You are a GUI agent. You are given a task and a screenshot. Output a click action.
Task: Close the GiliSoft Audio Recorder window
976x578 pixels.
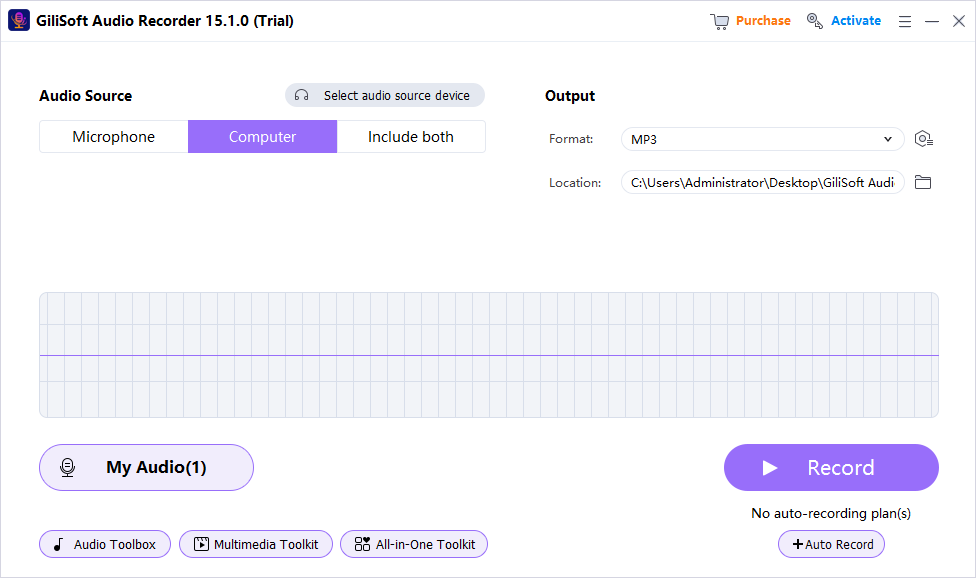[959, 21]
